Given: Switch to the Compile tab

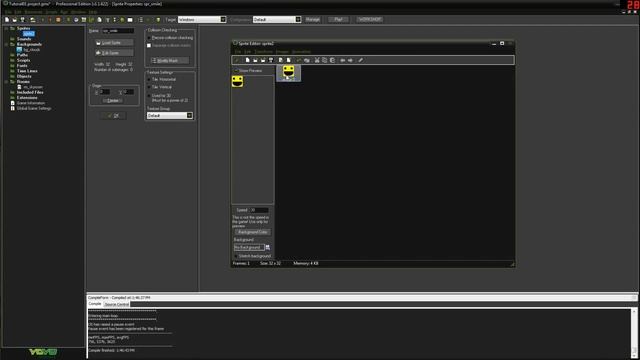Looking at the screenshot, I should click(x=95, y=304).
